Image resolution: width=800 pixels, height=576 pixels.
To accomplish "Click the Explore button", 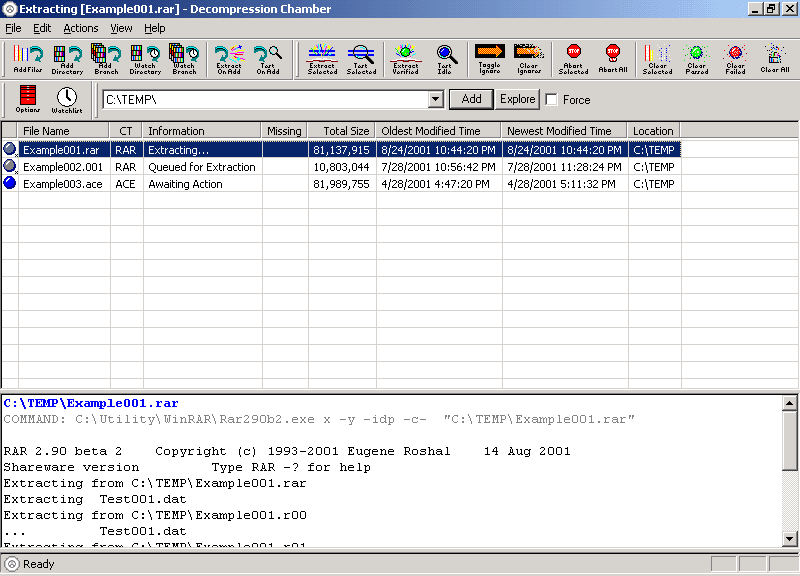I will (x=517, y=99).
